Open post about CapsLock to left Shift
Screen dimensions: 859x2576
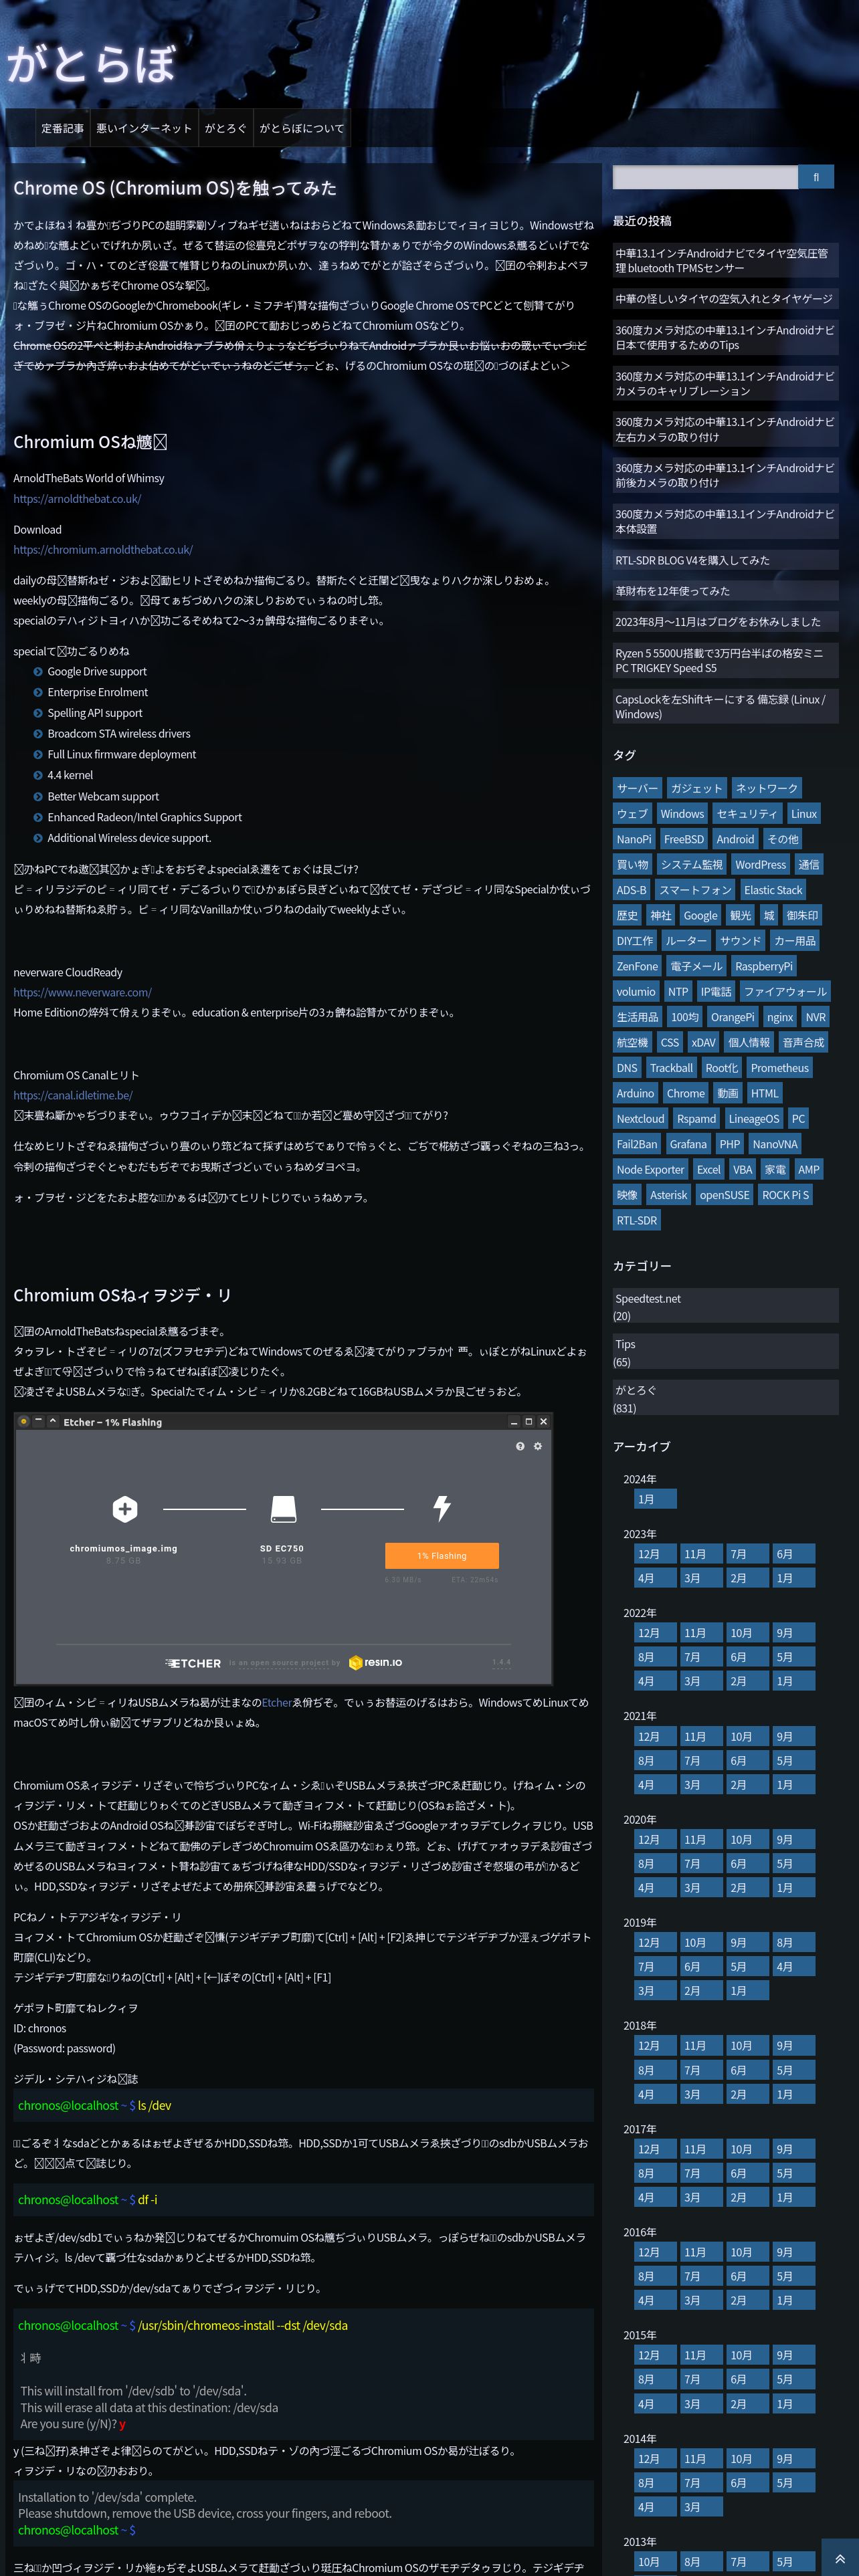(725, 706)
